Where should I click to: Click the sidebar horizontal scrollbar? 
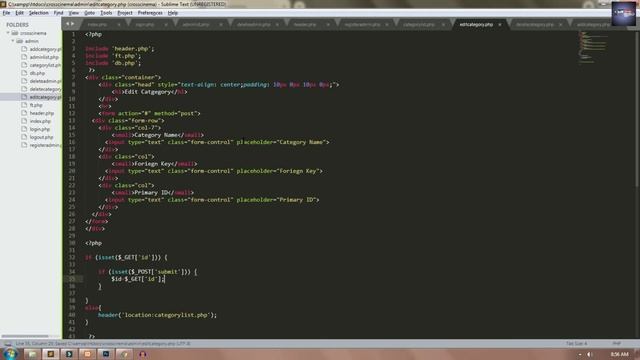point(25,336)
